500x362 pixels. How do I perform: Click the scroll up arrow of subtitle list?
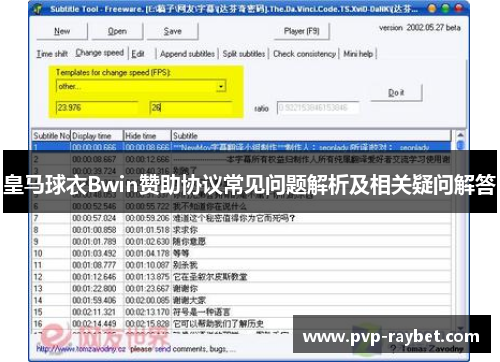[x=460, y=135]
